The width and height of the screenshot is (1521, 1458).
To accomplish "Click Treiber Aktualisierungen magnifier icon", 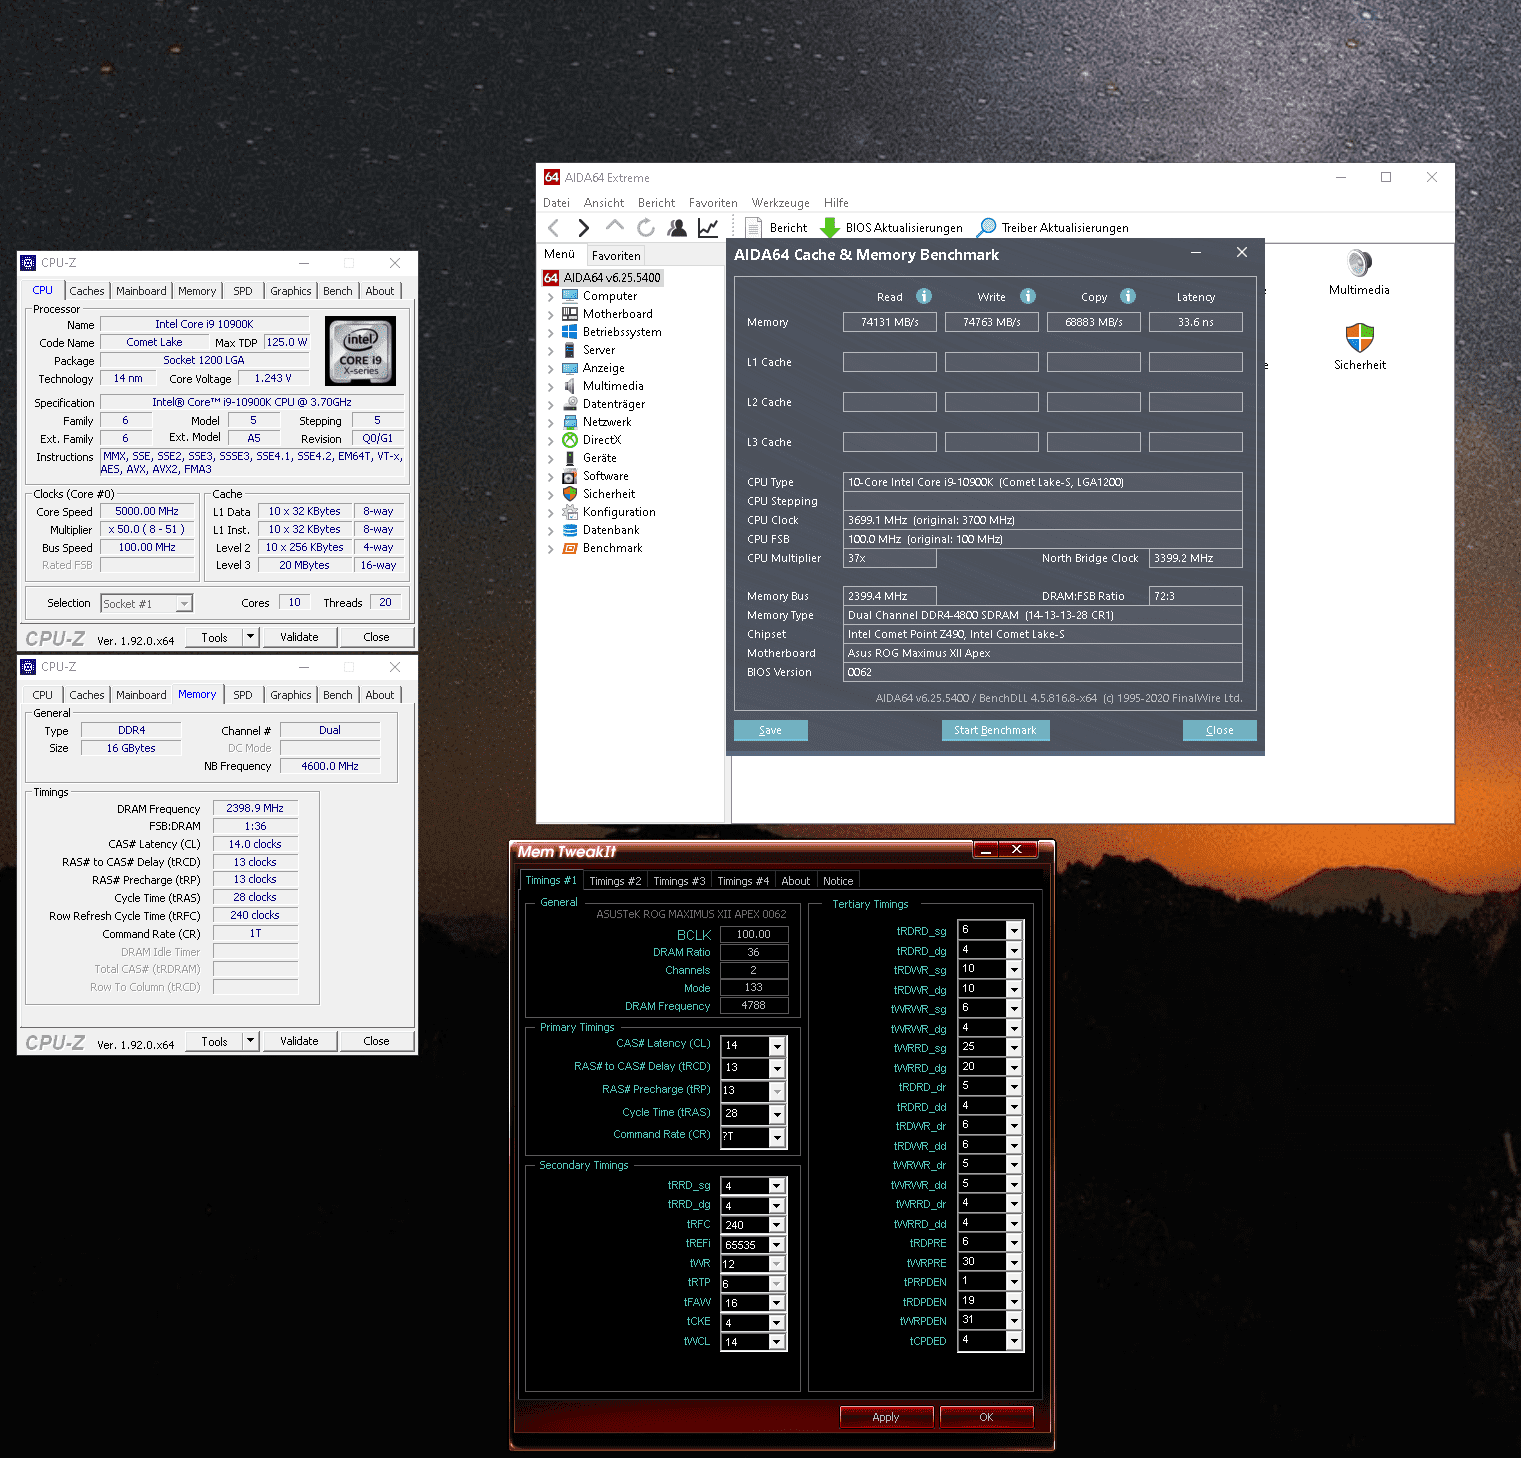I will (x=987, y=228).
